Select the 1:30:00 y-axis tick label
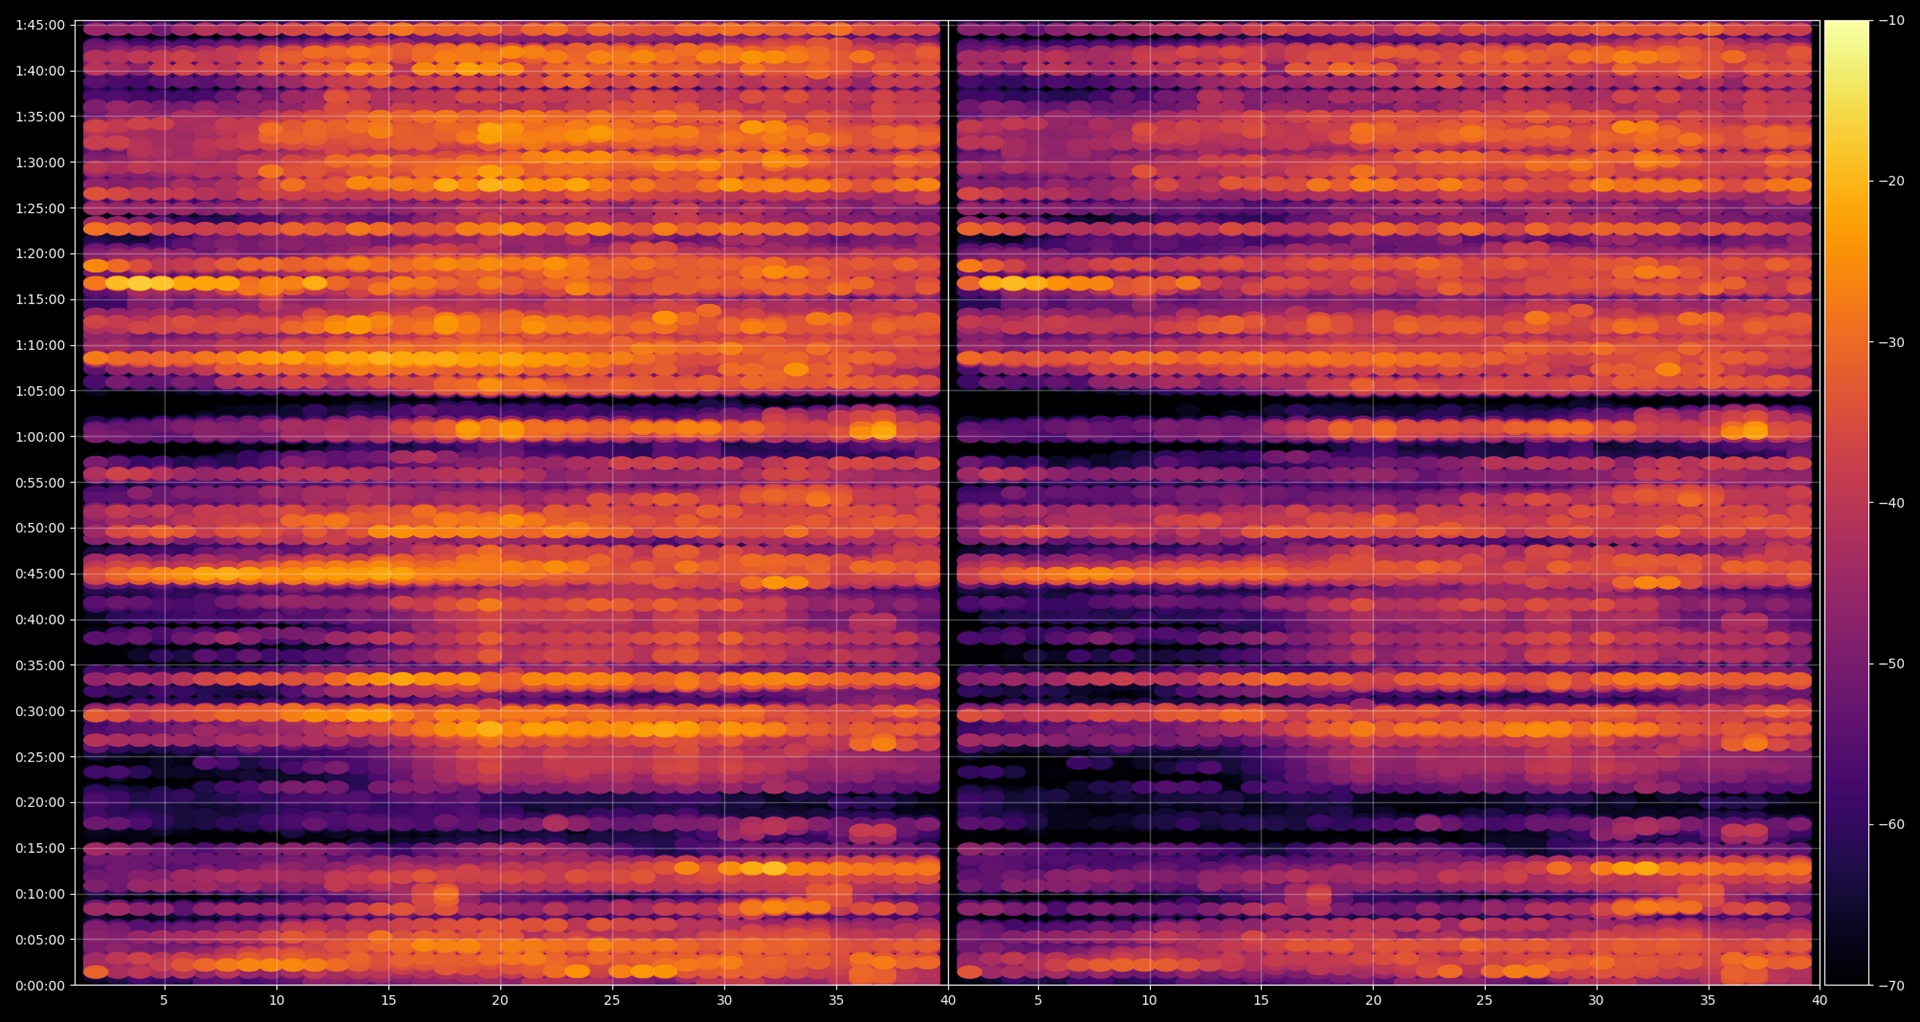The width and height of the screenshot is (1920, 1022). tap(40, 162)
